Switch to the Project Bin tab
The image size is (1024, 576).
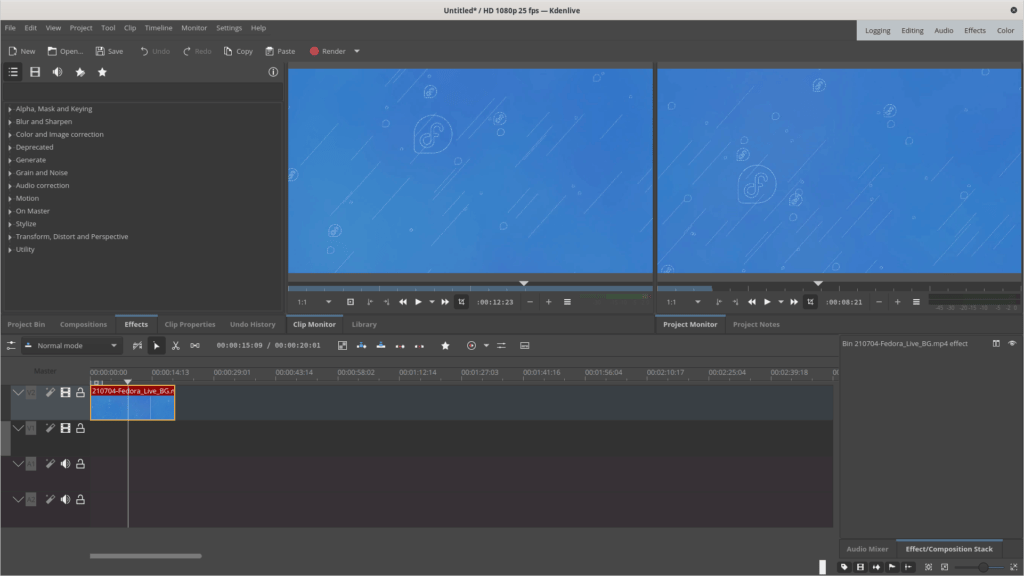pos(26,324)
